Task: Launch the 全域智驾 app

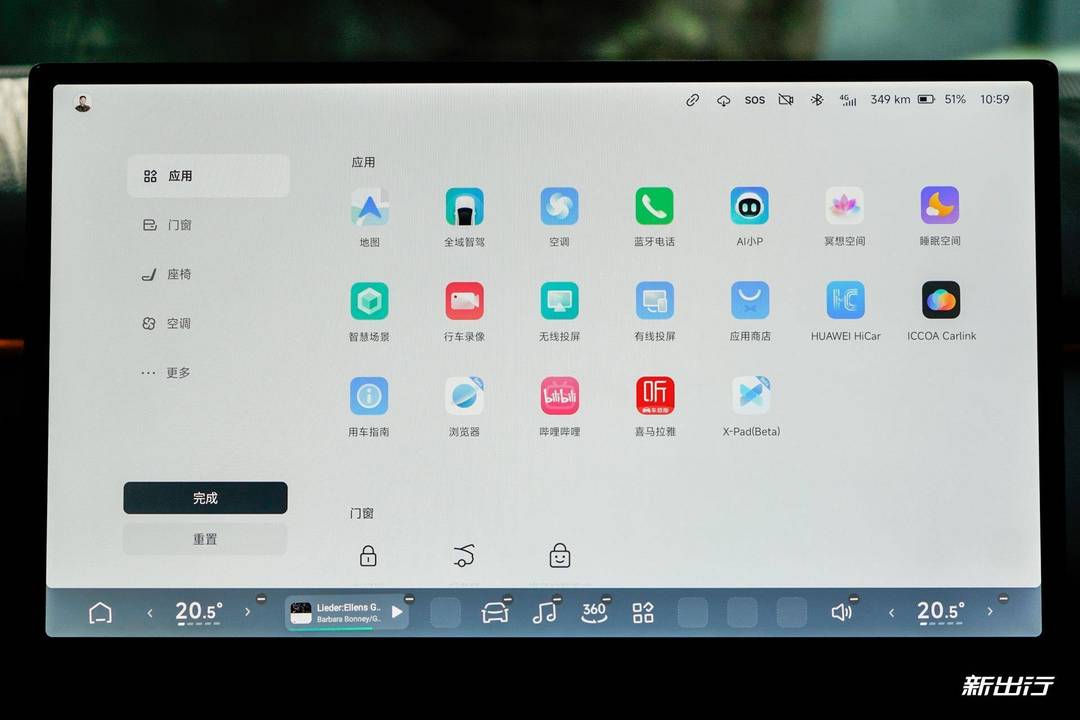Action: pos(464,207)
